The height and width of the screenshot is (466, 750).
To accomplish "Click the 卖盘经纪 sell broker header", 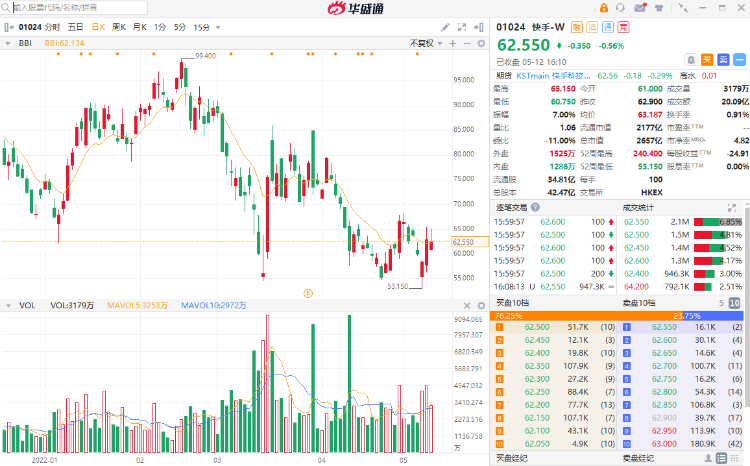I will (x=638, y=458).
